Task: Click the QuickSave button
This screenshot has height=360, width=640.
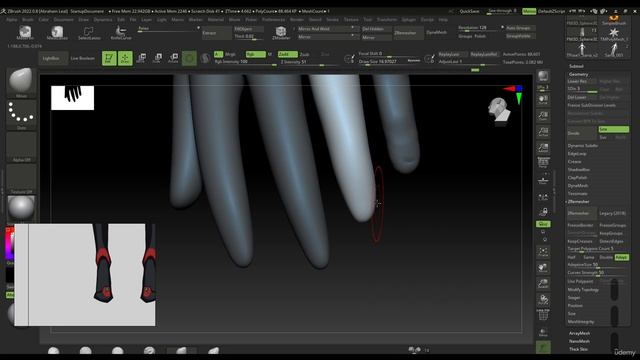Action: point(469,11)
